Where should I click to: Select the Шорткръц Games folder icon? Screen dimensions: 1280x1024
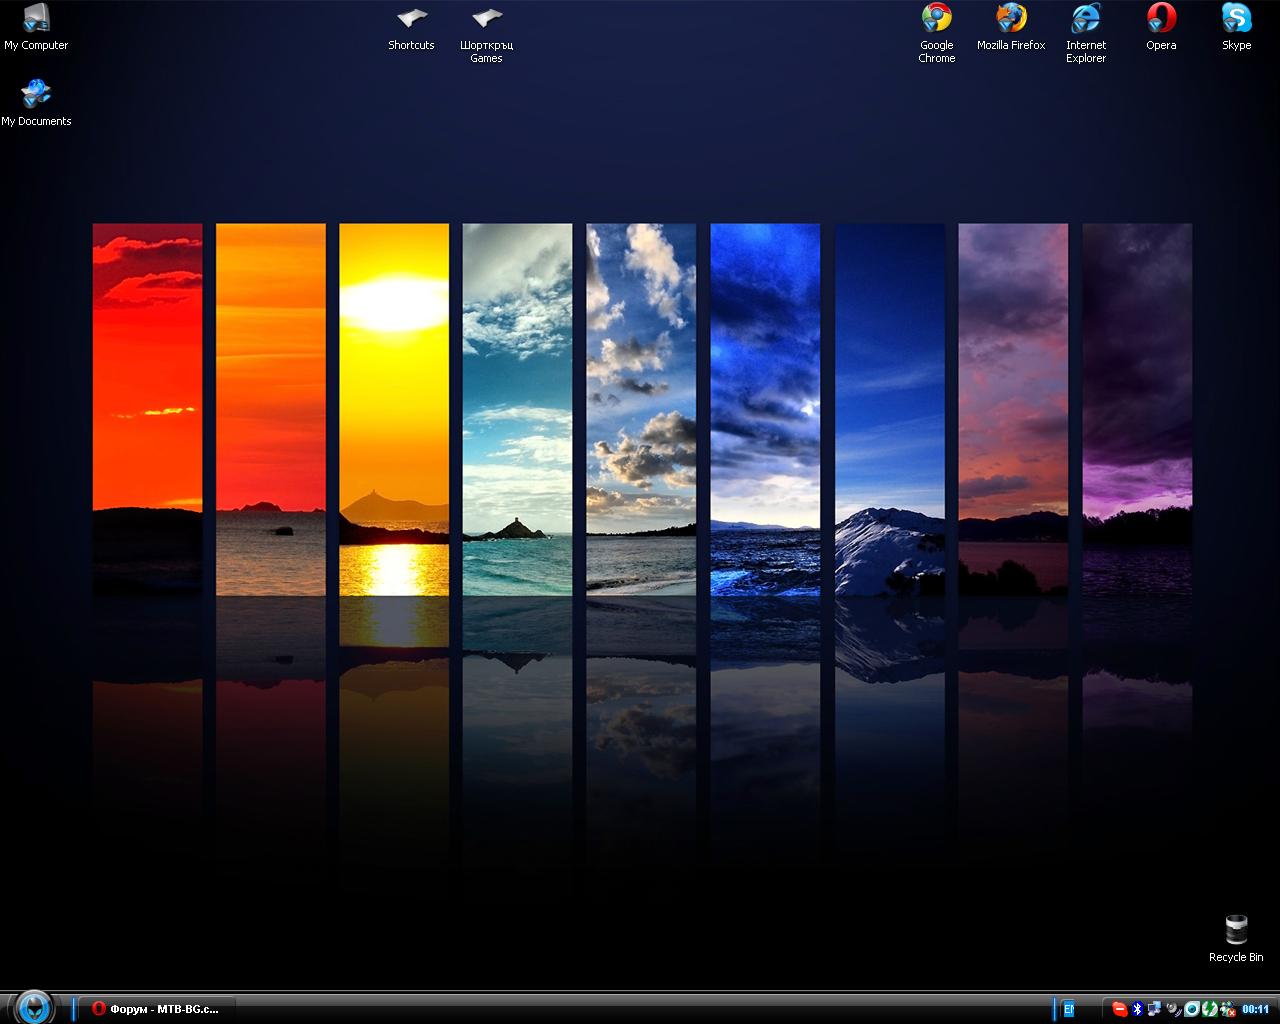pyautogui.click(x=486, y=19)
